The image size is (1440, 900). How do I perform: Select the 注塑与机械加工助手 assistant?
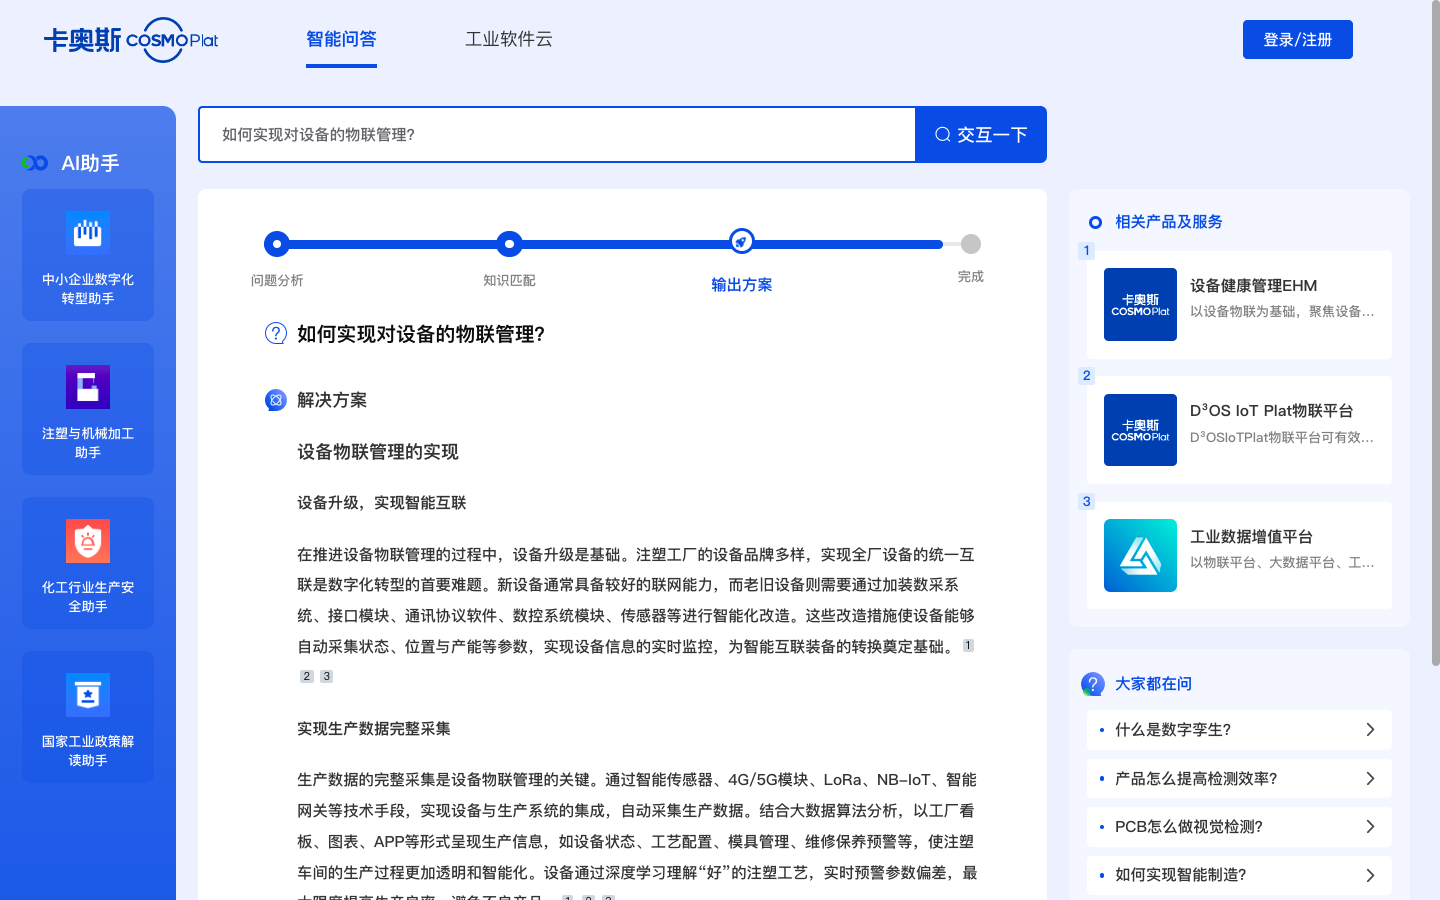click(87, 410)
